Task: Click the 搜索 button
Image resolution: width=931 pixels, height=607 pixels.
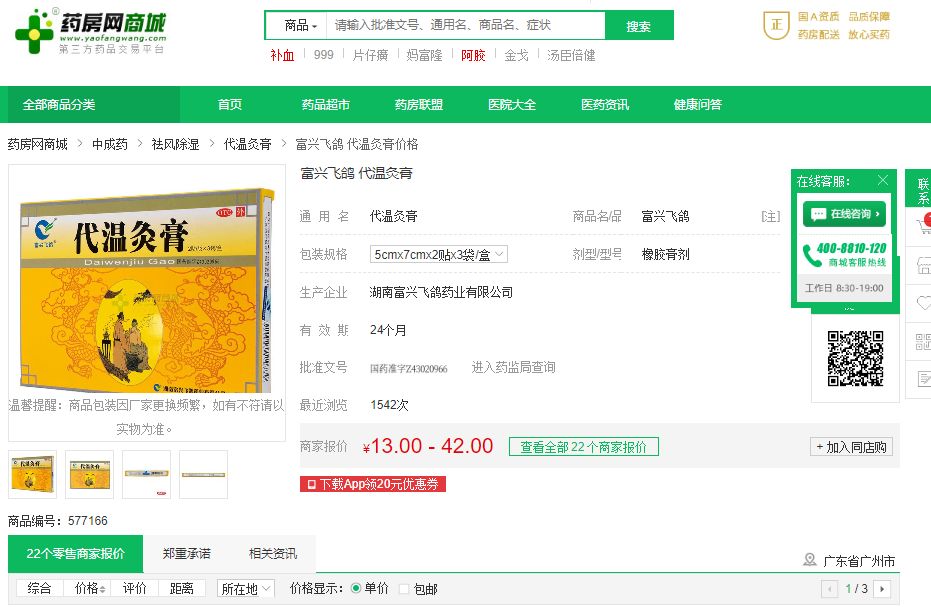Action: click(639, 26)
